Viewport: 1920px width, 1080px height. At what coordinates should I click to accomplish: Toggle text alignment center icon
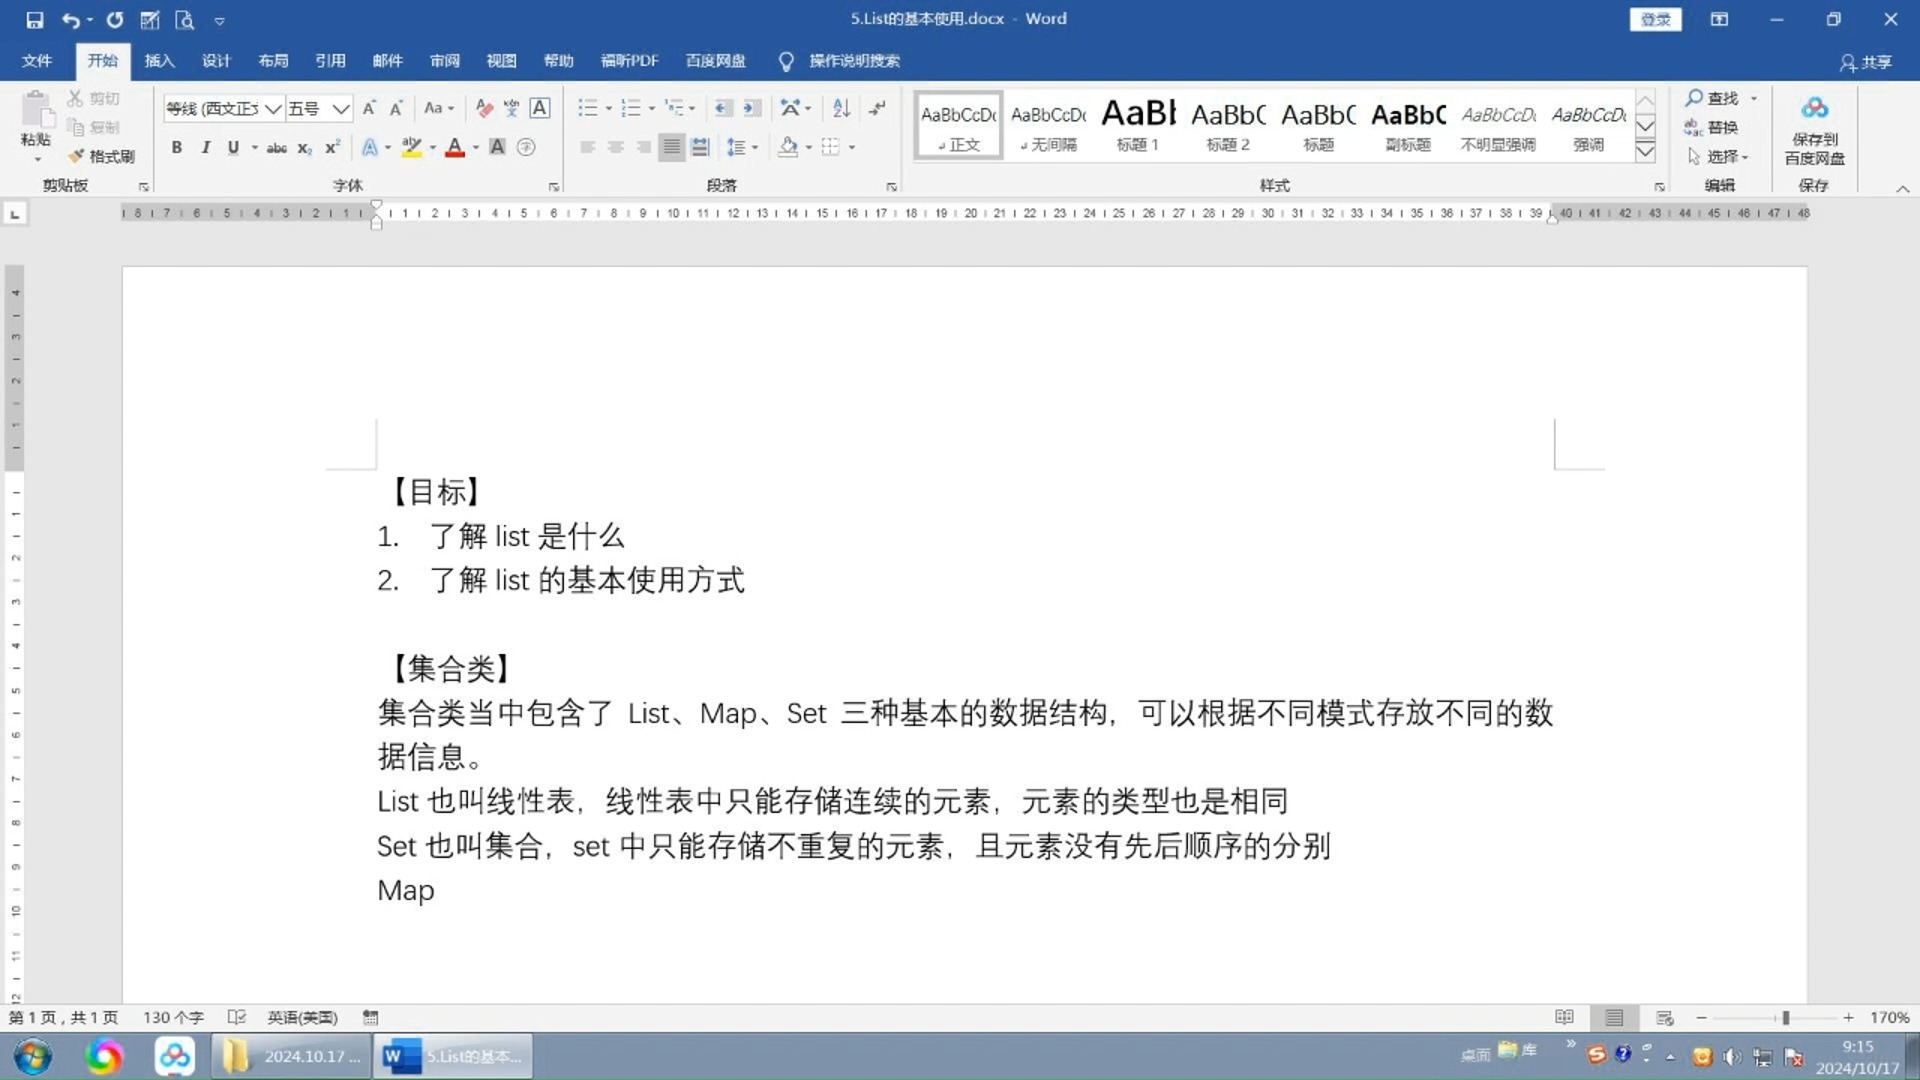click(x=613, y=146)
